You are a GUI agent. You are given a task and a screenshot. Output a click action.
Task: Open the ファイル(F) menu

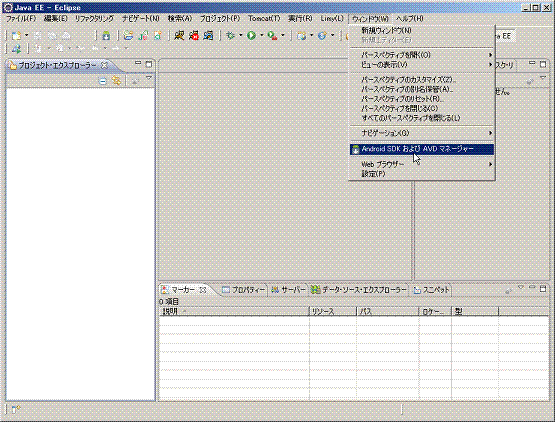(x=21, y=18)
